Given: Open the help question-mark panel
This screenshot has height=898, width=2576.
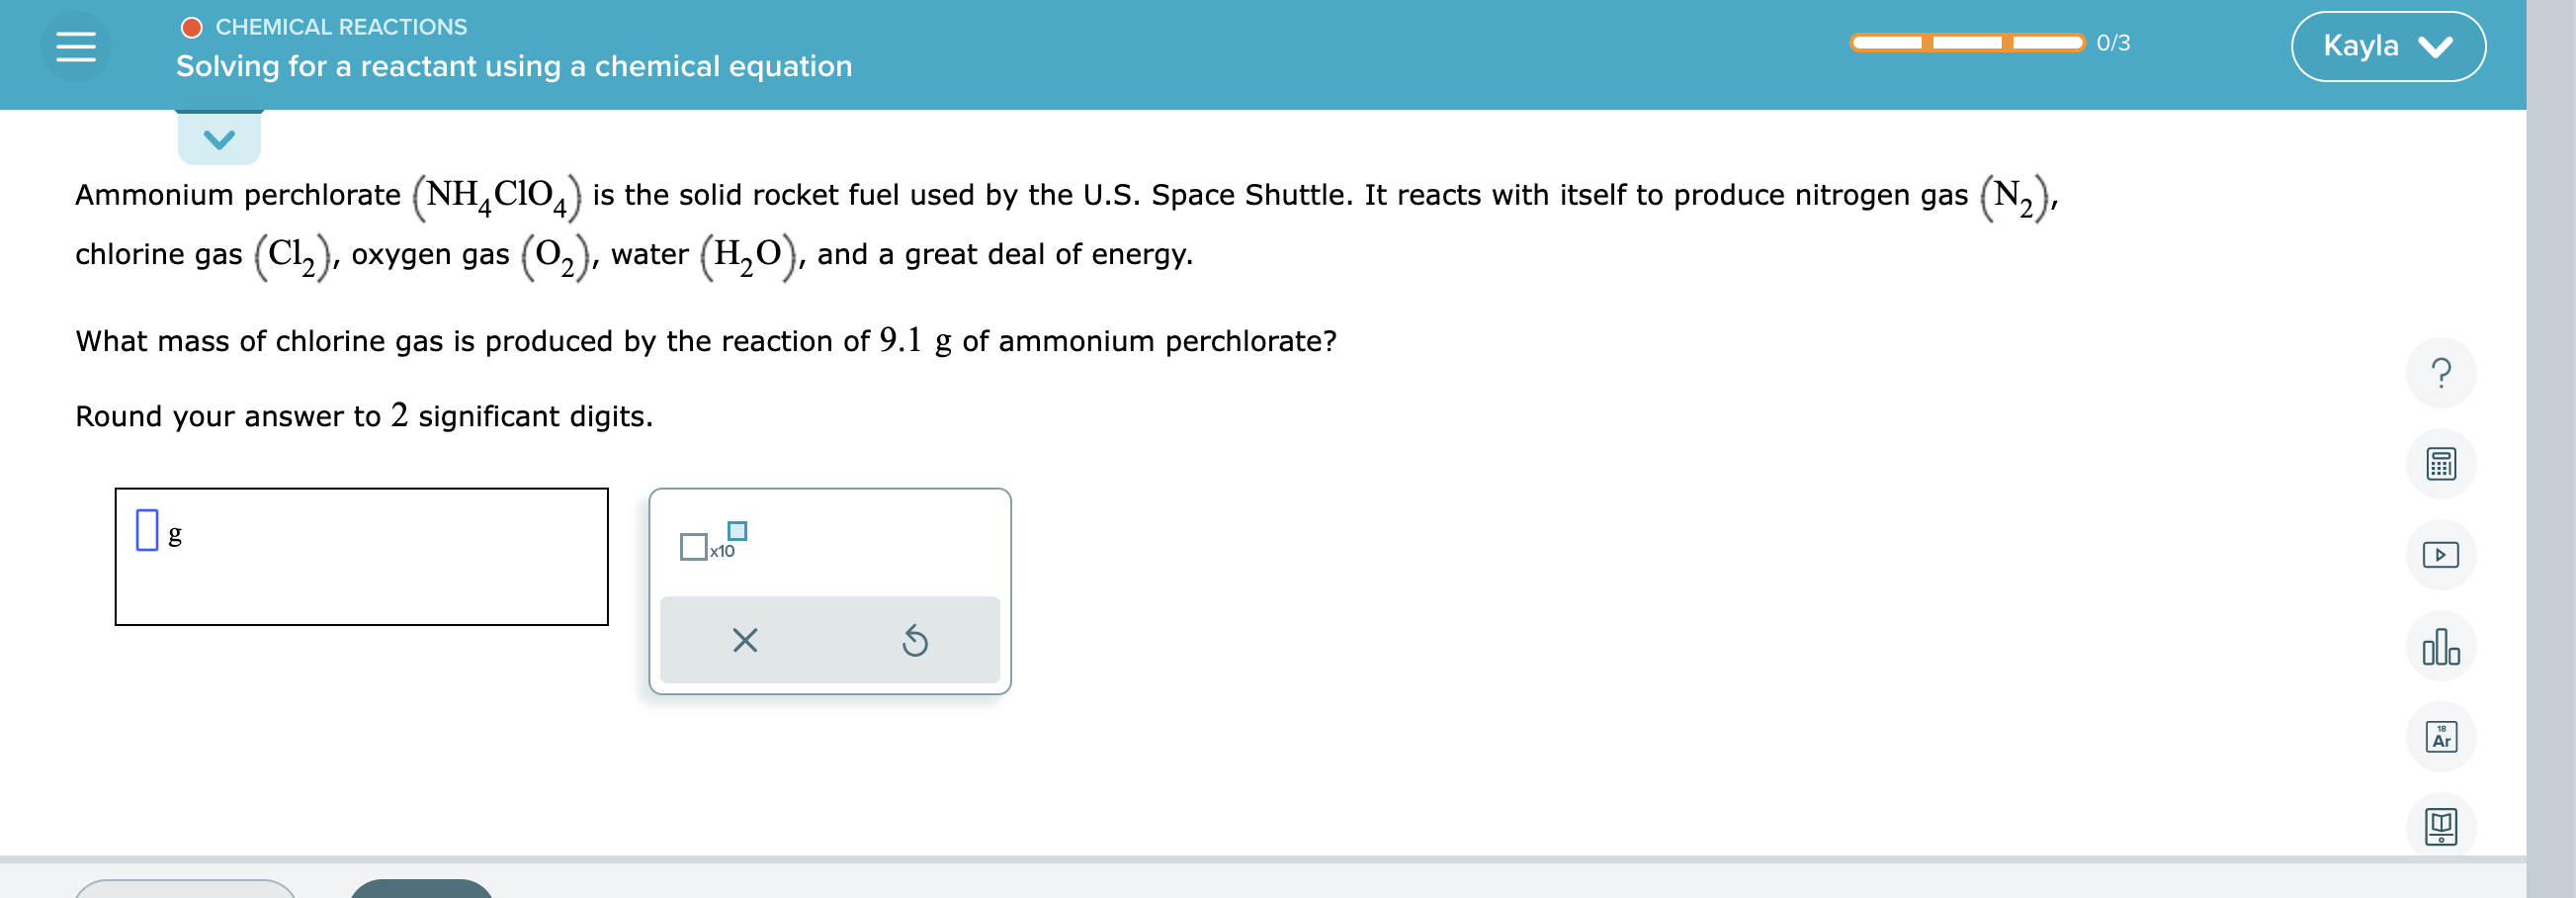Looking at the screenshot, I should coord(2441,372).
